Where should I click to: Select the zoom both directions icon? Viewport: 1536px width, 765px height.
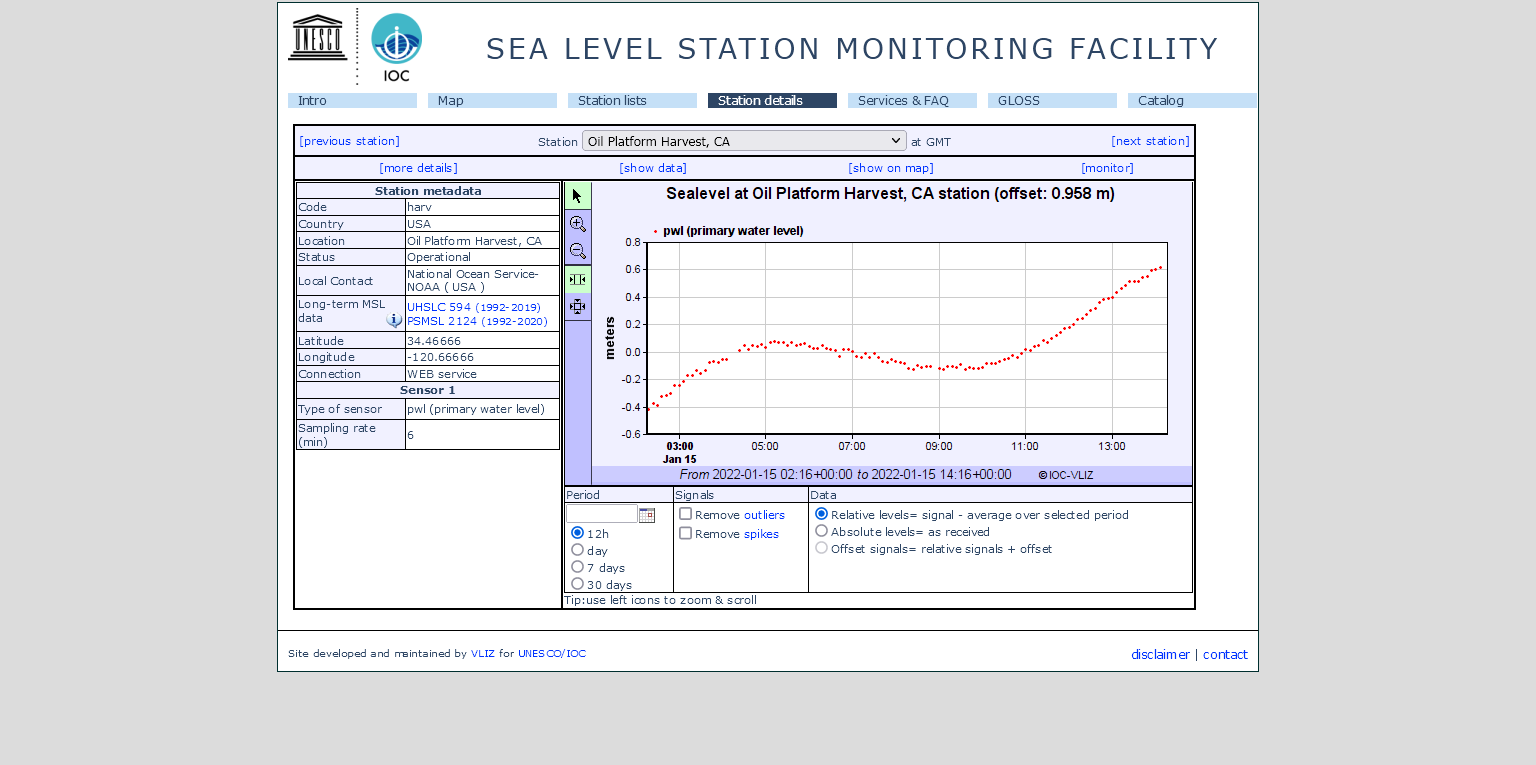pyautogui.click(x=578, y=306)
